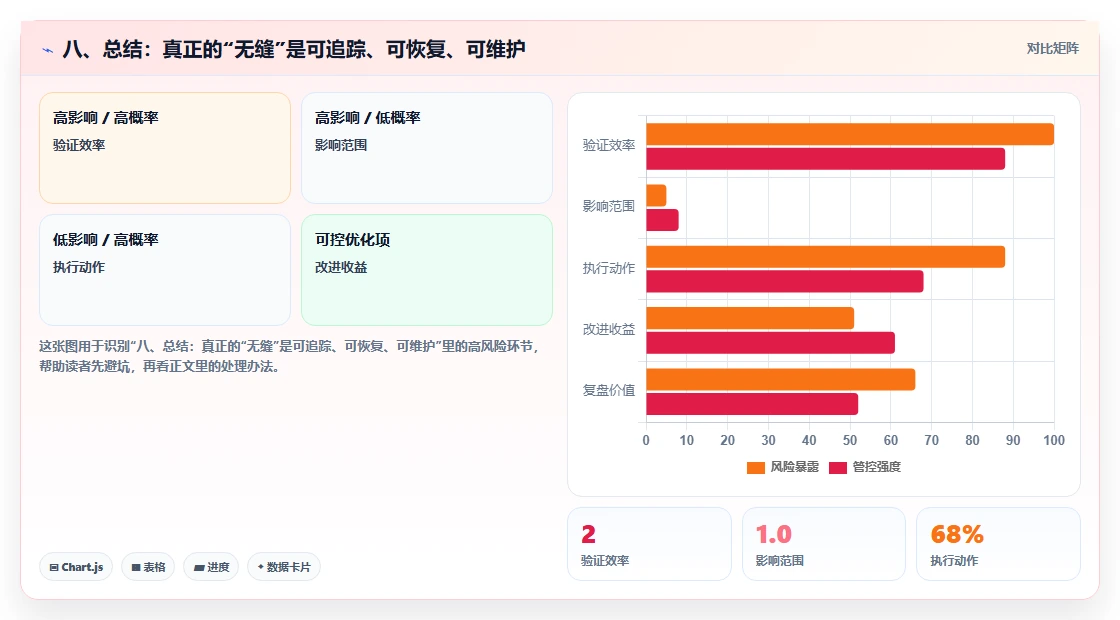Click the orange 执行动作 bar
The width and height of the screenshot is (1120, 620).
(x=826, y=257)
